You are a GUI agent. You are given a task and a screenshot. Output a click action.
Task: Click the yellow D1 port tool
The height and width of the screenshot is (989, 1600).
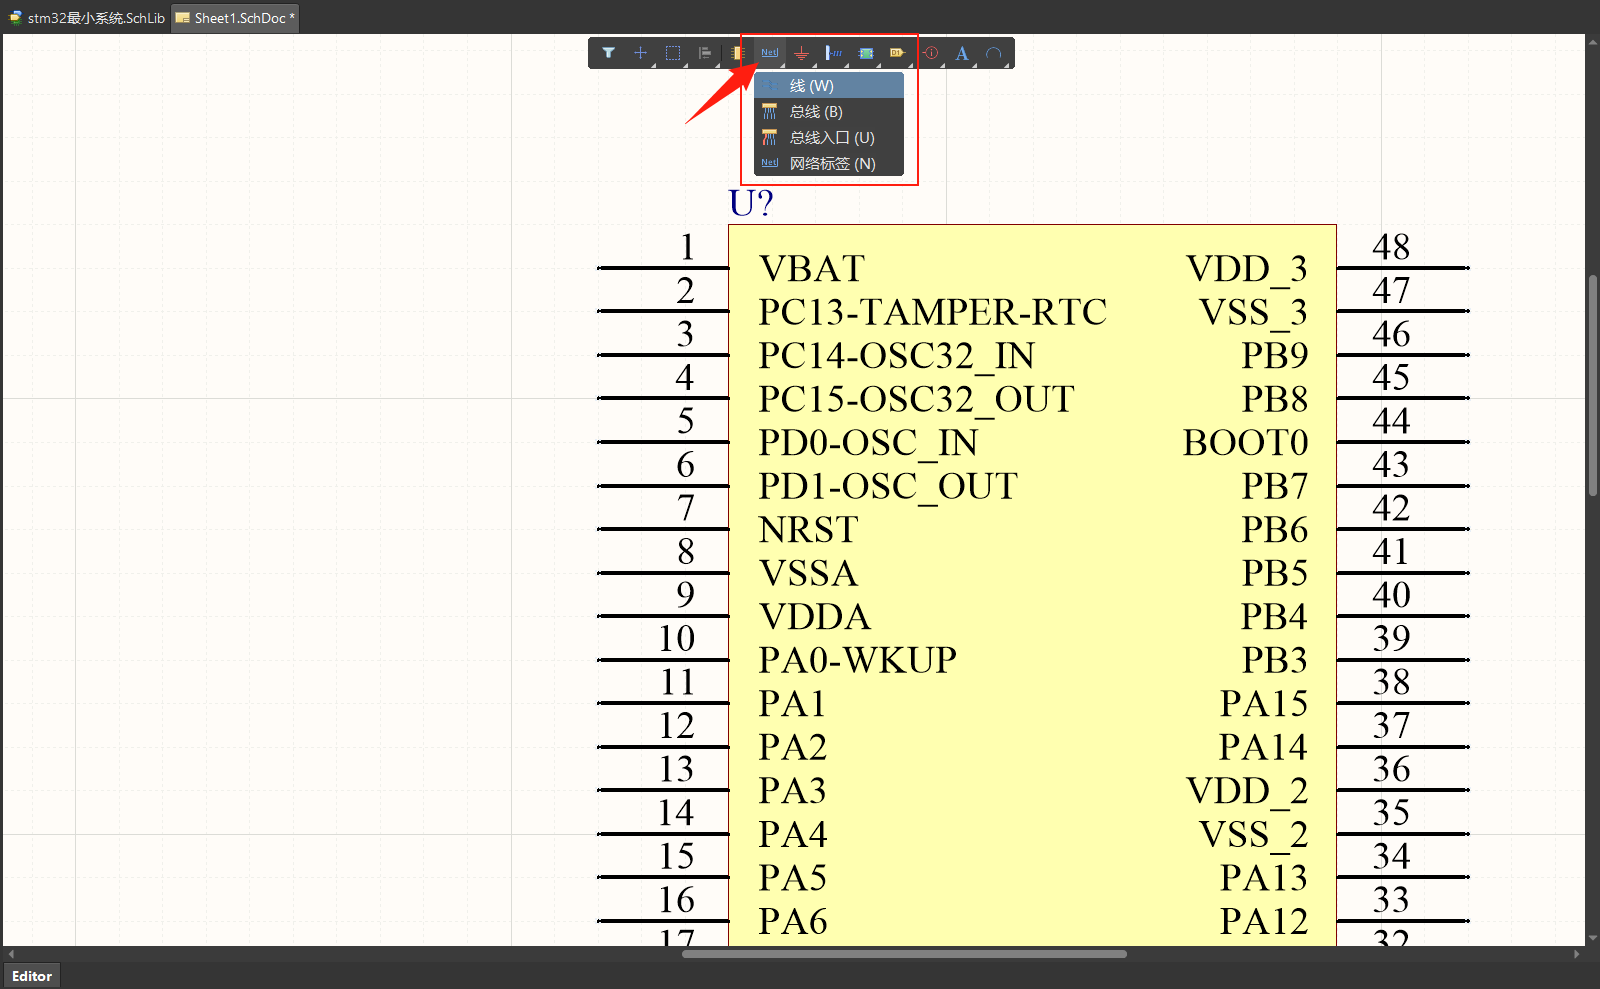(x=897, y=53)
